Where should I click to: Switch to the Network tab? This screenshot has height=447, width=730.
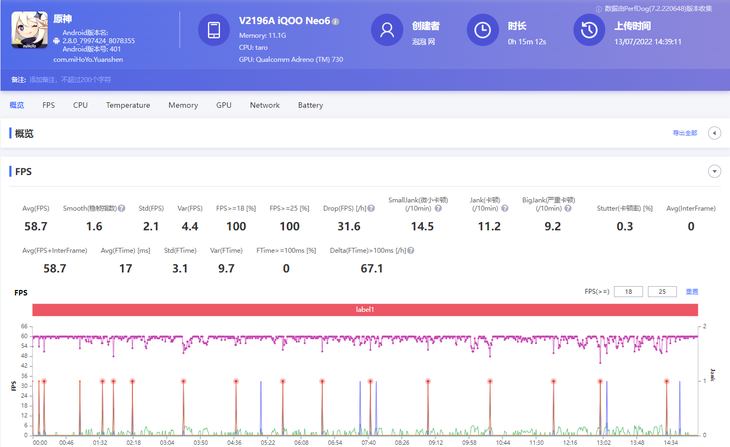(x=265, y=105)
